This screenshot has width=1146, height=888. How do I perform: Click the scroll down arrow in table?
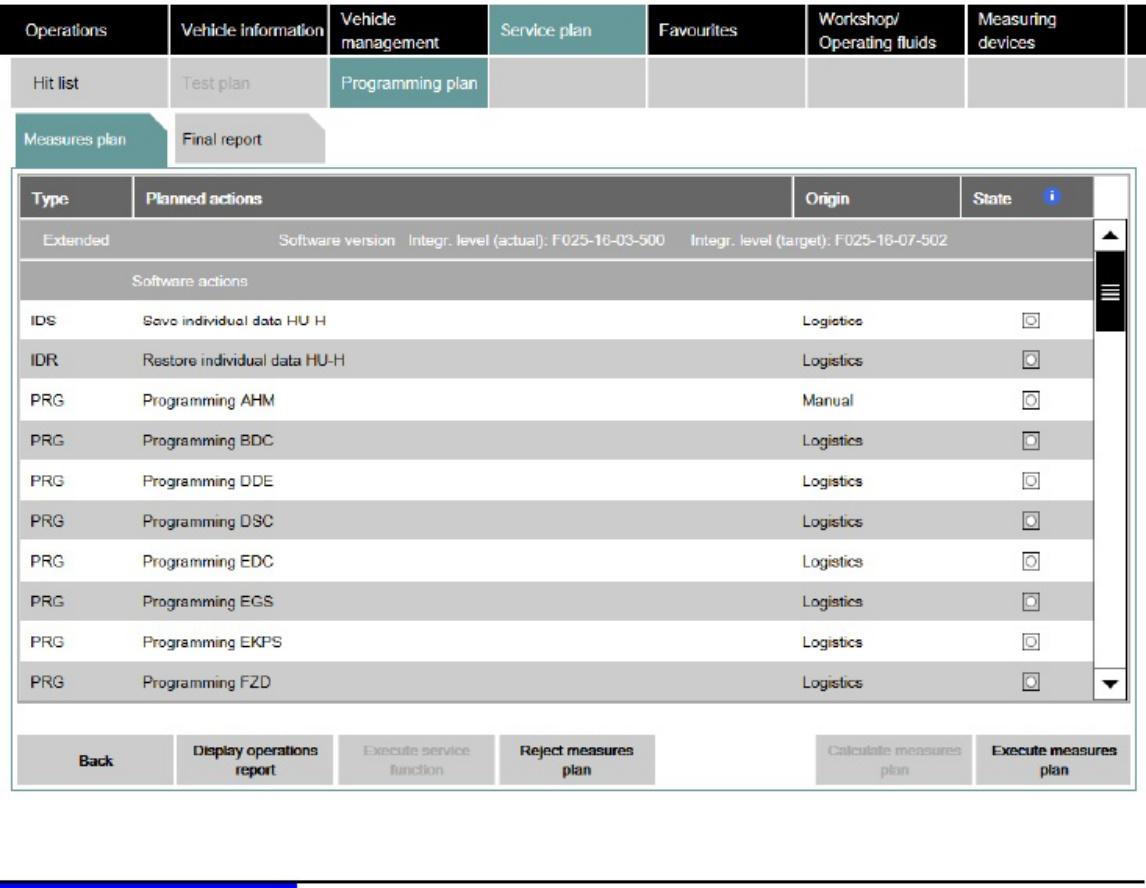coord(1109,684)
